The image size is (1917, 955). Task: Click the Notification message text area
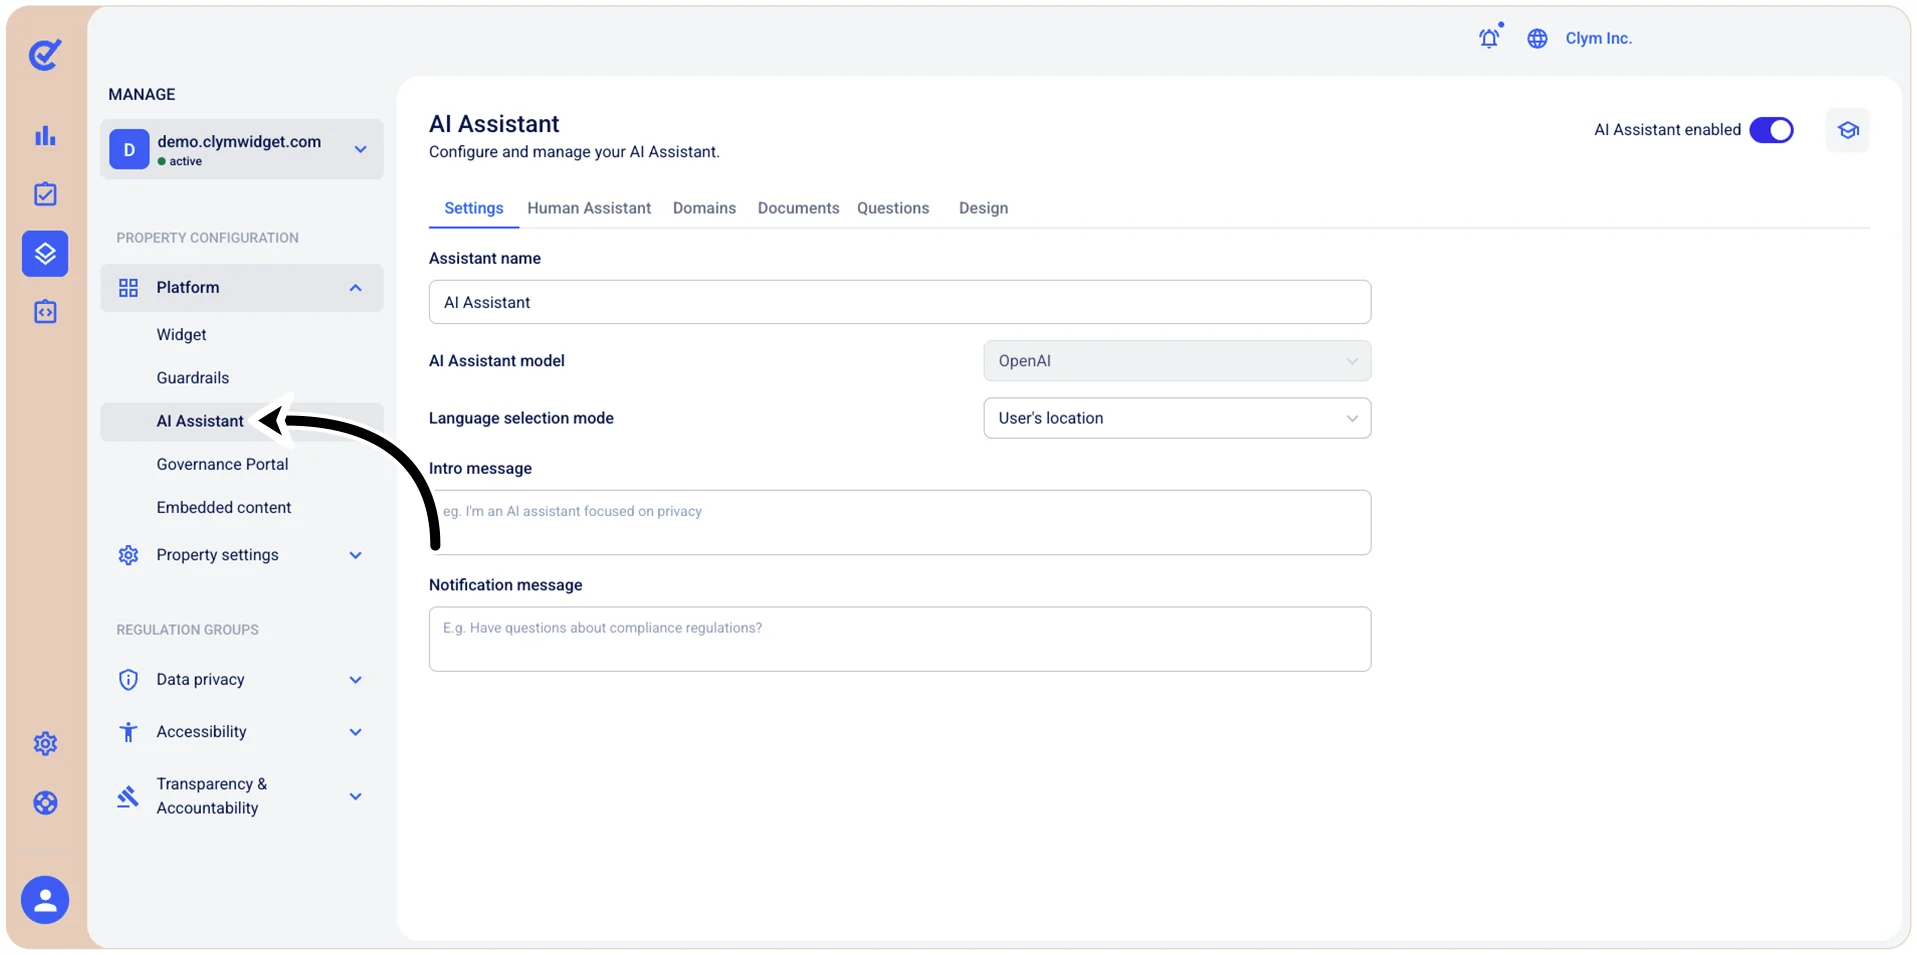click(x=900, y=639)
